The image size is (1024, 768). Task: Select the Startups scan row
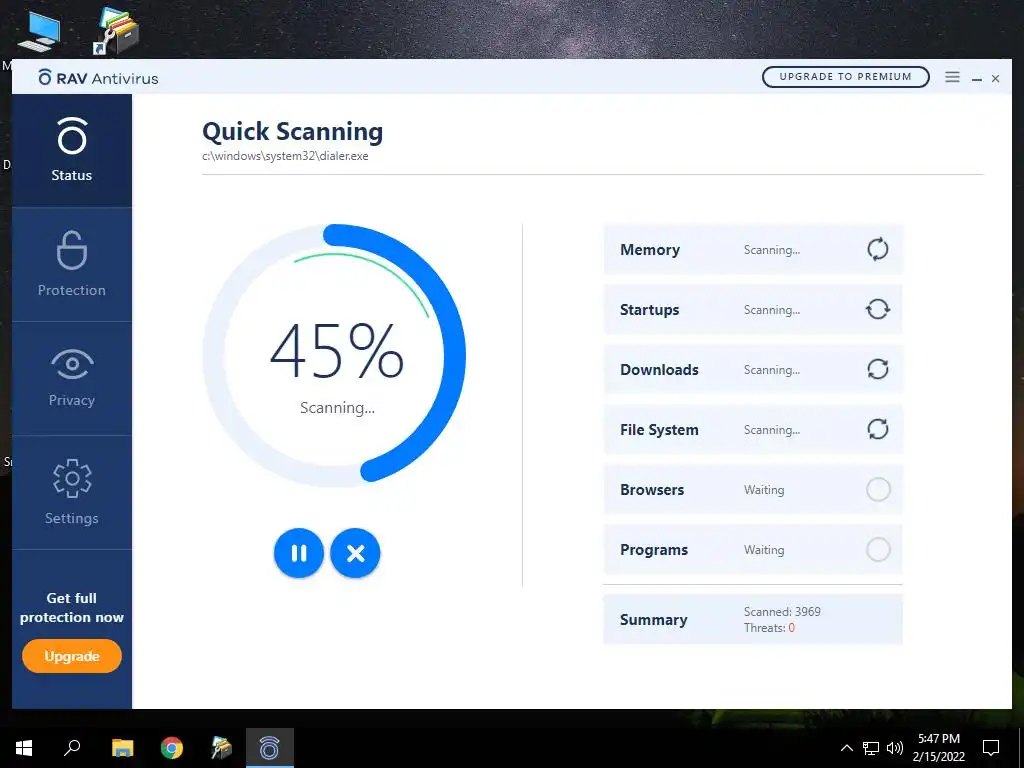click(x=753, y=310)
